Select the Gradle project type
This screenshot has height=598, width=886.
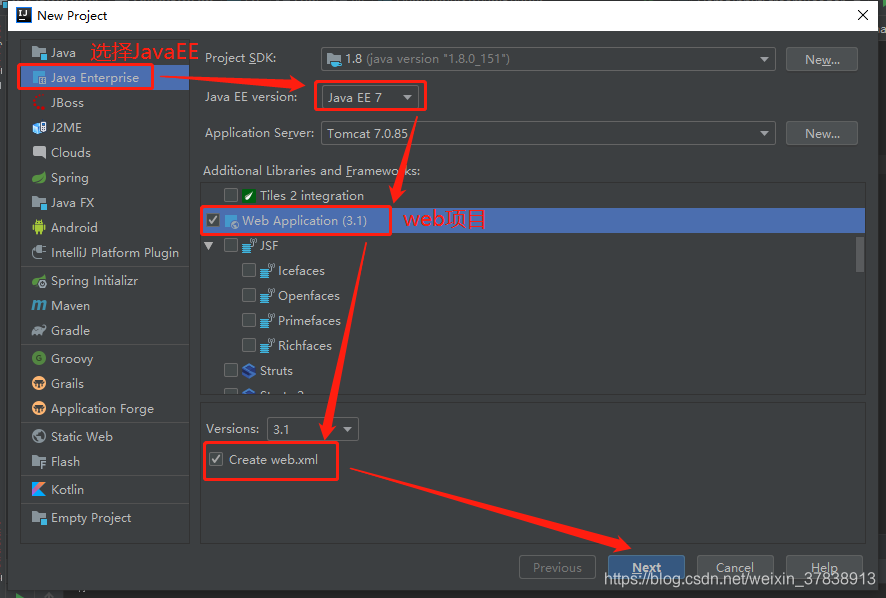[105, 331]
